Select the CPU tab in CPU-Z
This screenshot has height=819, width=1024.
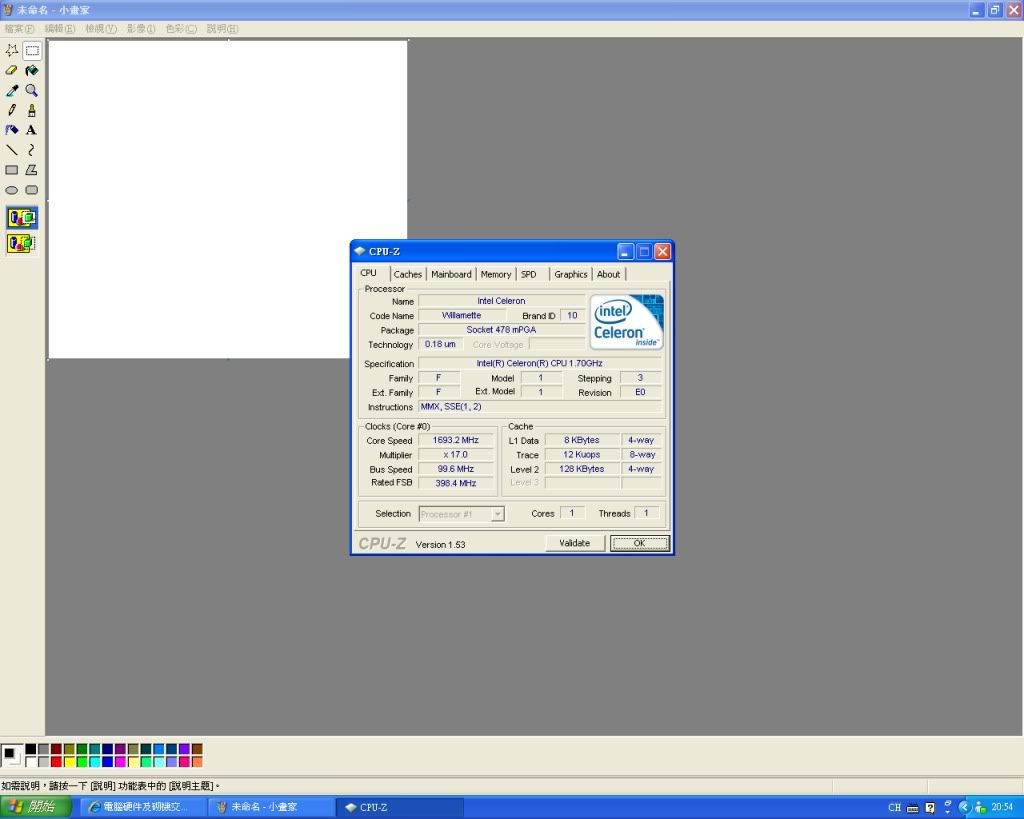pyautogui.click(x=369, y=273)
